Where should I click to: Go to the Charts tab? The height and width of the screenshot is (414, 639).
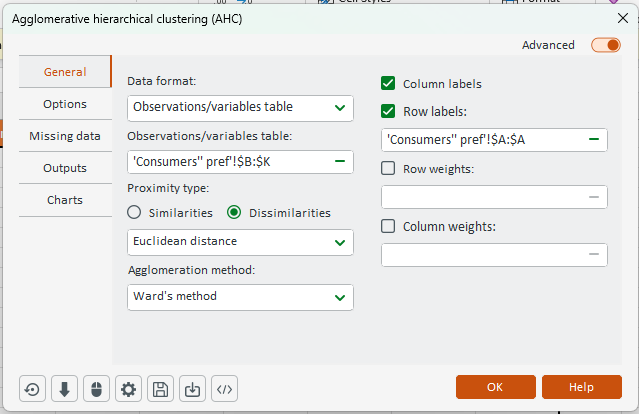[x=65, y=200]
